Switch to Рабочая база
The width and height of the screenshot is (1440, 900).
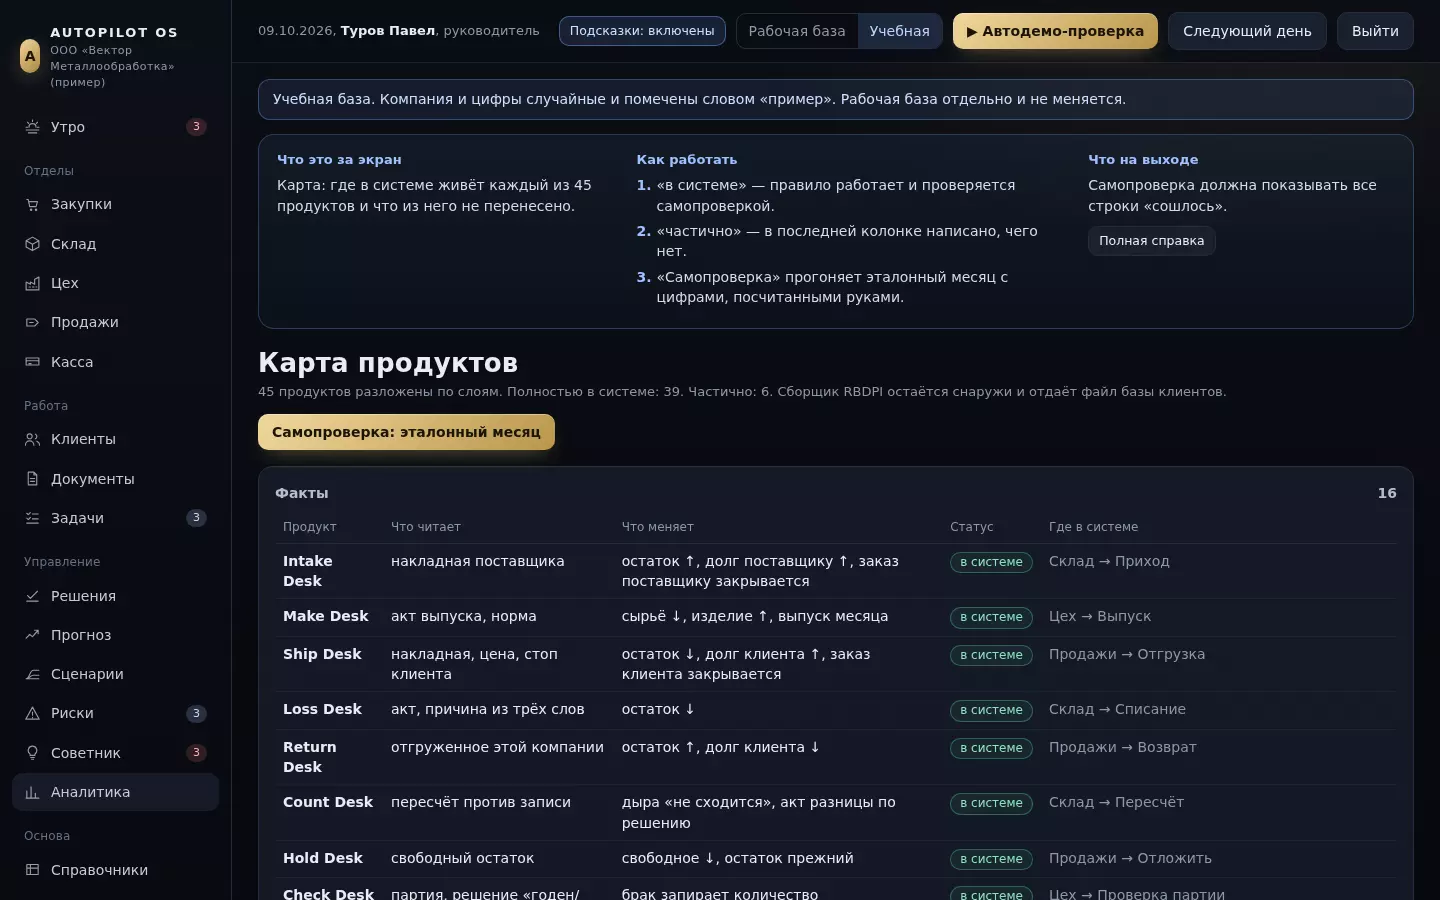click(x=797, y=31)
